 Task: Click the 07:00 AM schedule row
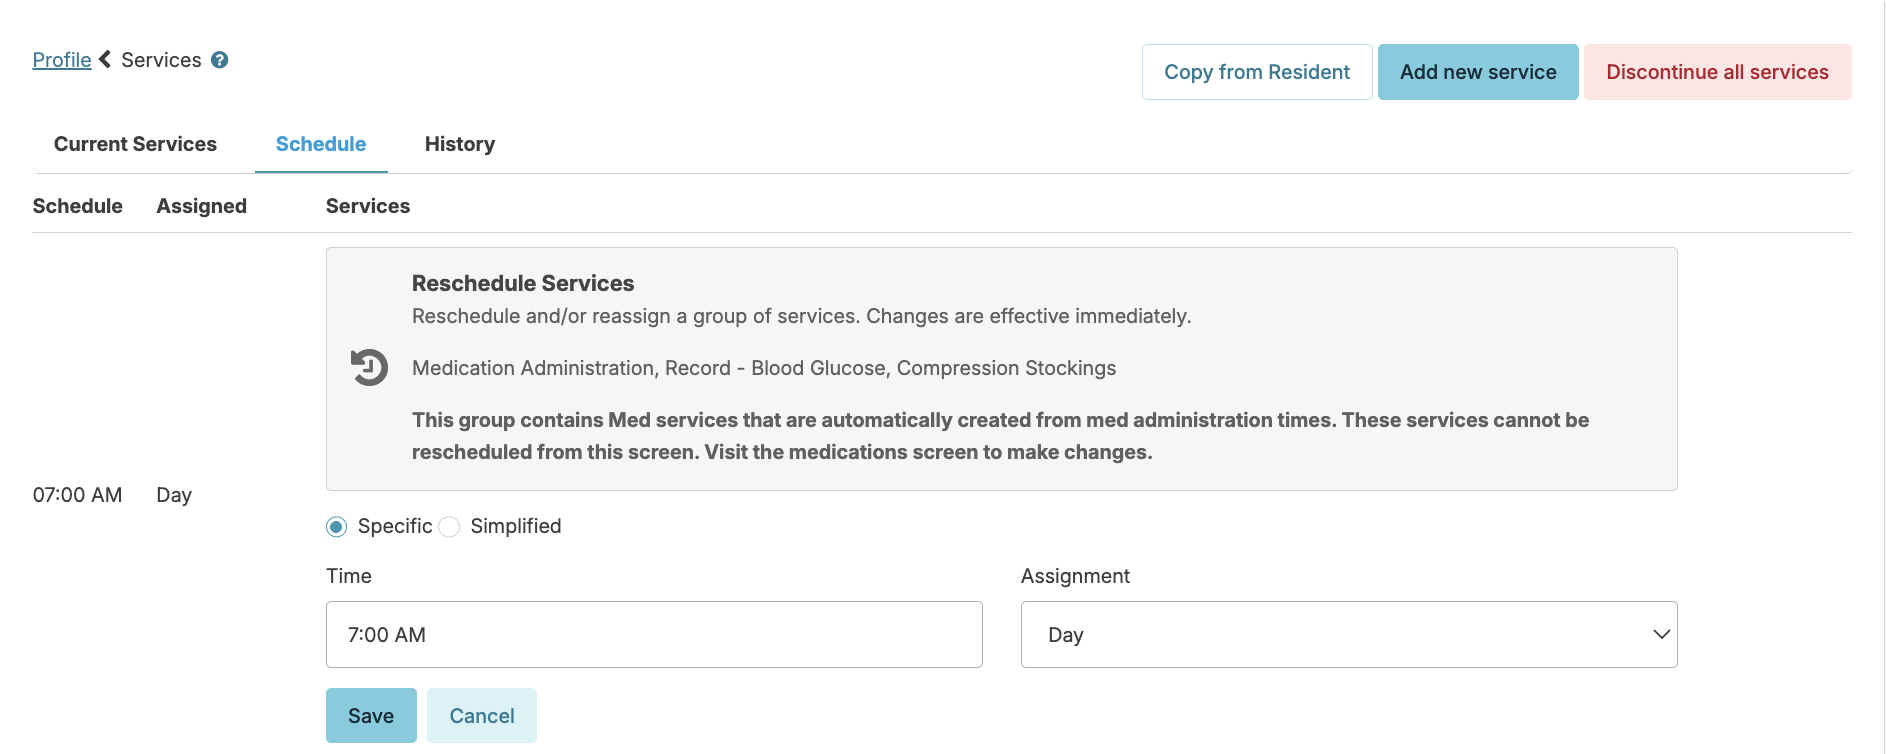click(x=78, y=495)
